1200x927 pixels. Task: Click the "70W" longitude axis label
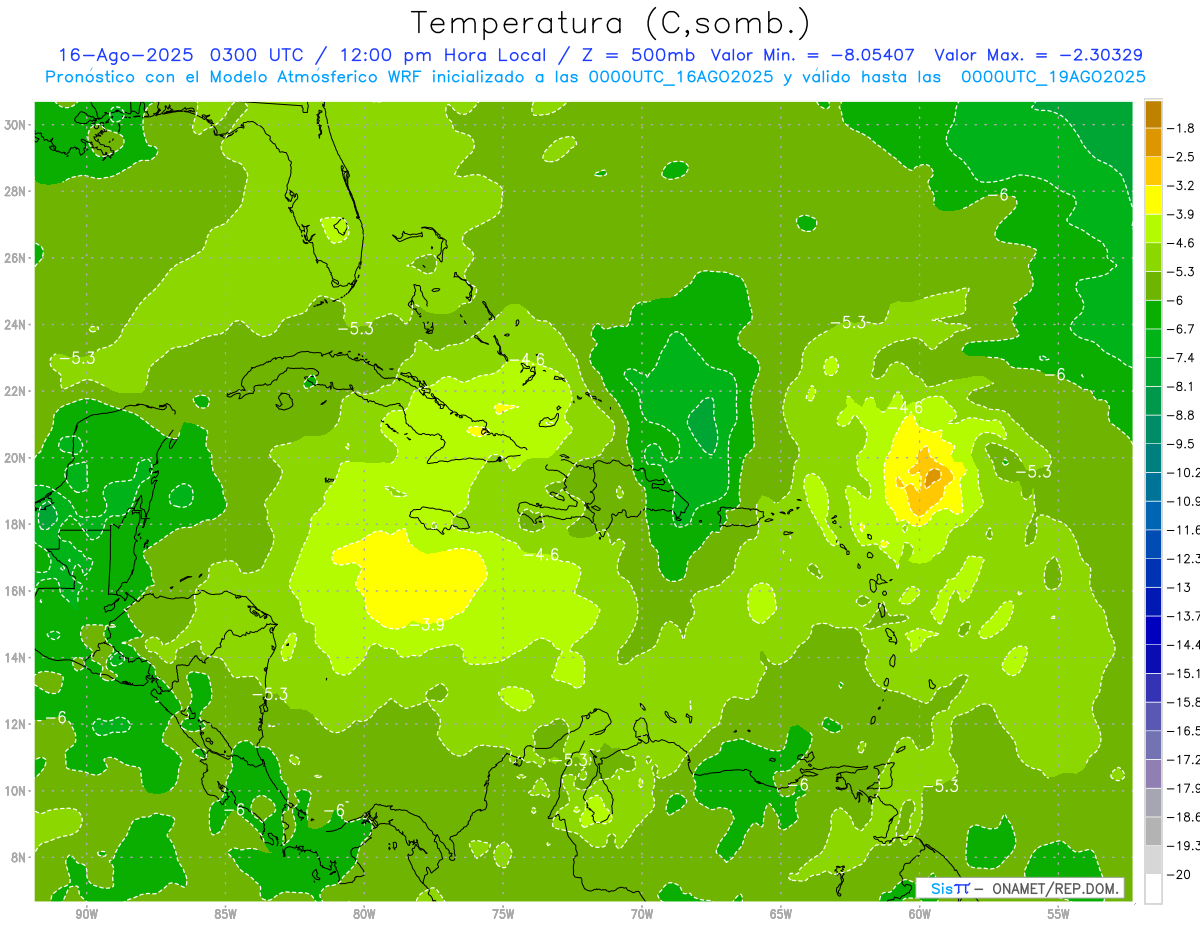click(642, 914)
